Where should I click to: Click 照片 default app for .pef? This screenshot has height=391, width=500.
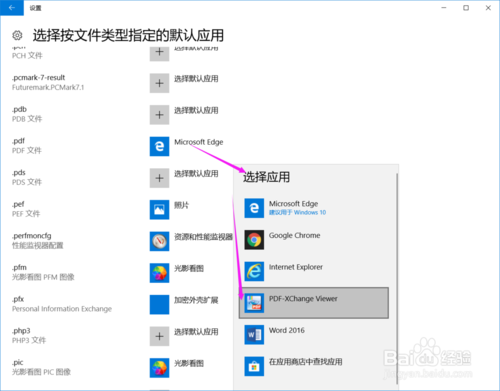(x=181, y=205)
